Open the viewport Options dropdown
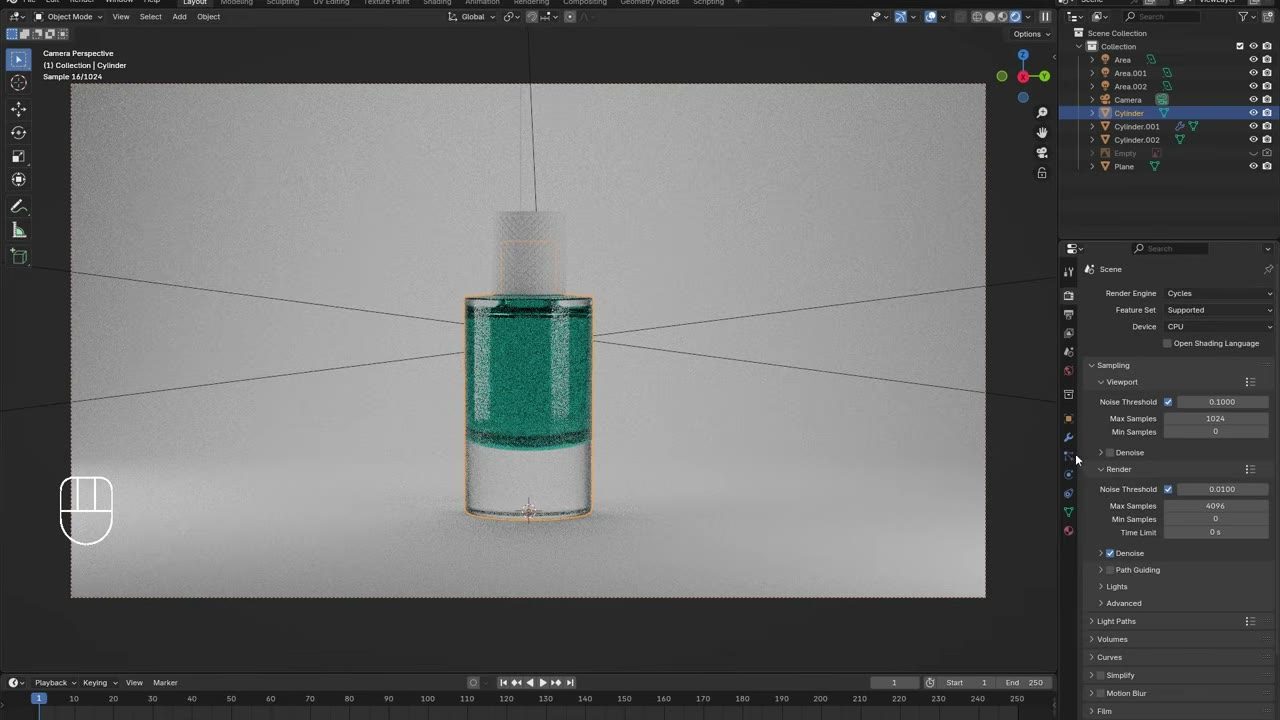 [x=1031, y=34]
